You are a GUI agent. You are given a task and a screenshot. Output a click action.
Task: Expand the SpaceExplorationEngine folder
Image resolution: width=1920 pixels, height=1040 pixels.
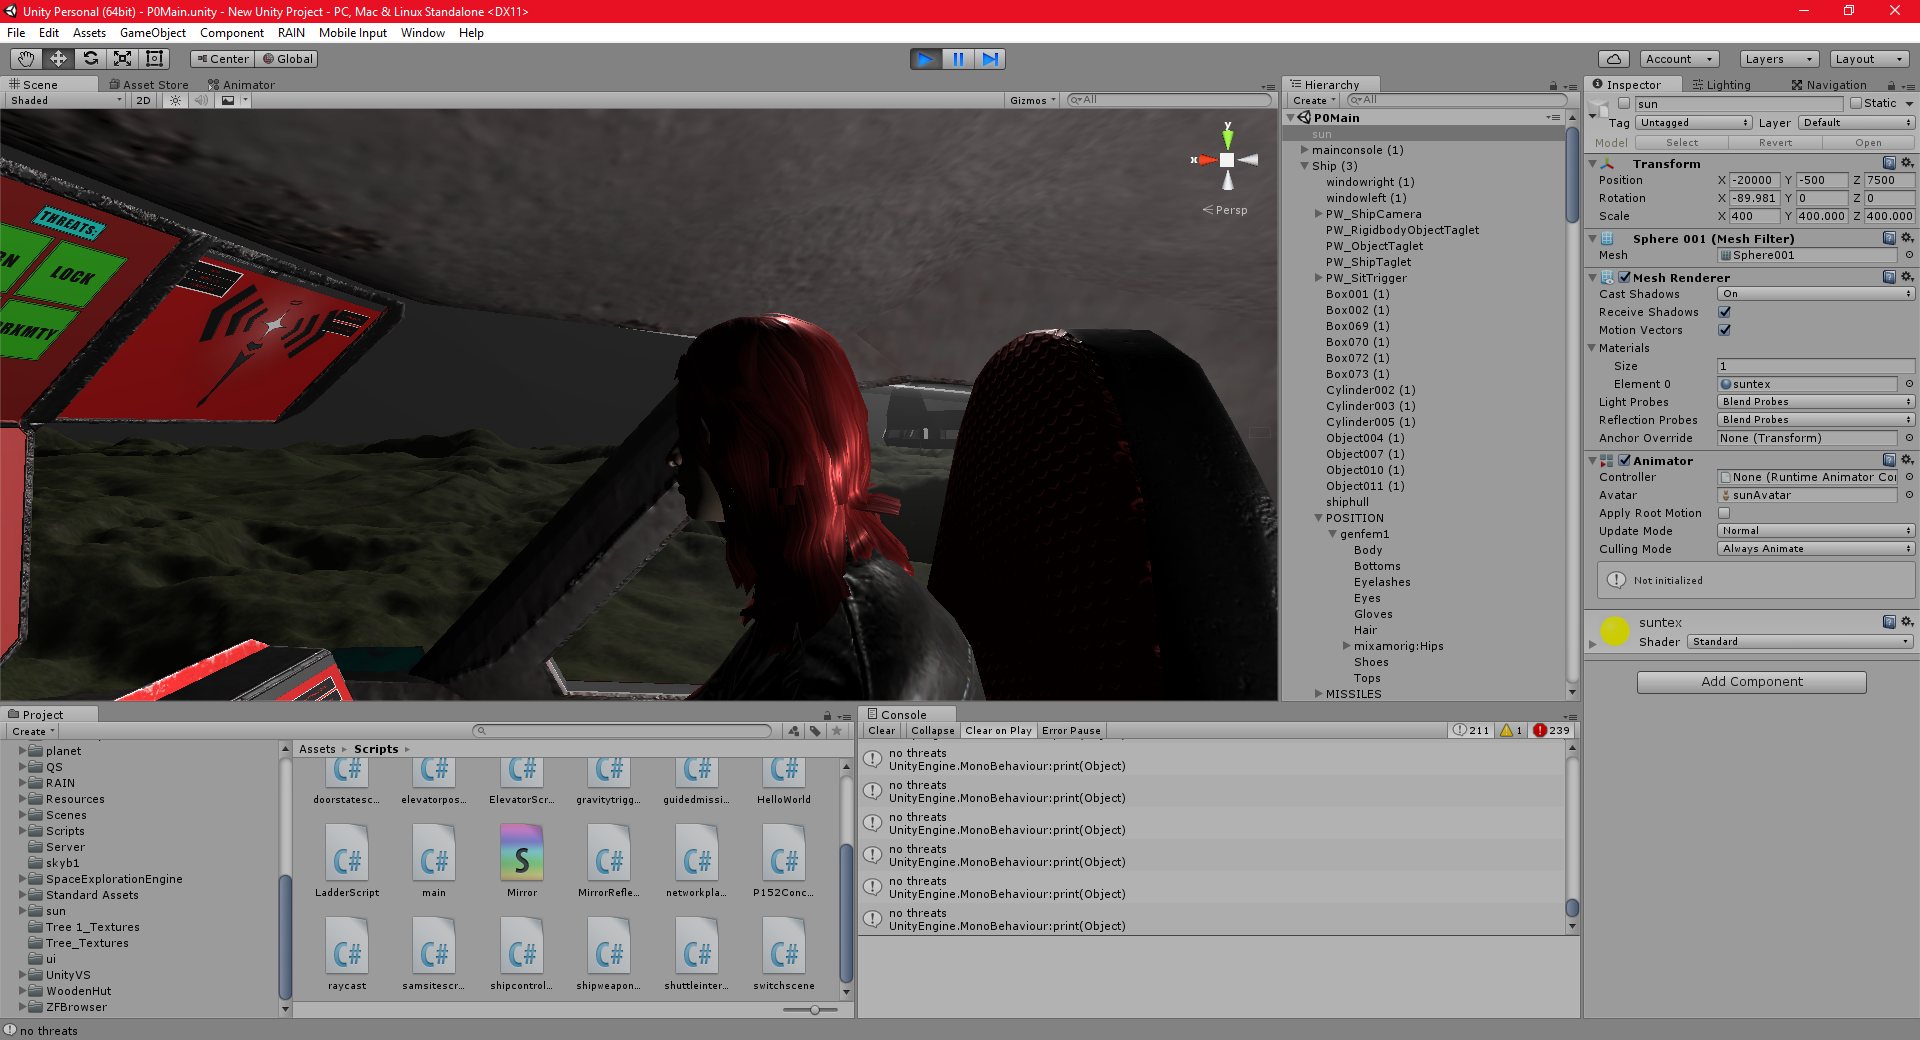pyautogui.click(x=23, y=879)
